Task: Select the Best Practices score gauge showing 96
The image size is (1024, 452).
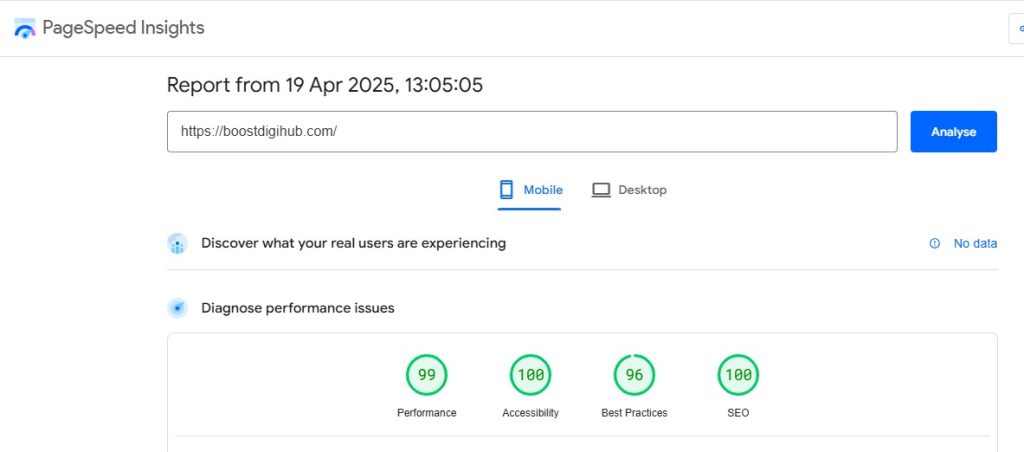Action: tap(634, 375)
